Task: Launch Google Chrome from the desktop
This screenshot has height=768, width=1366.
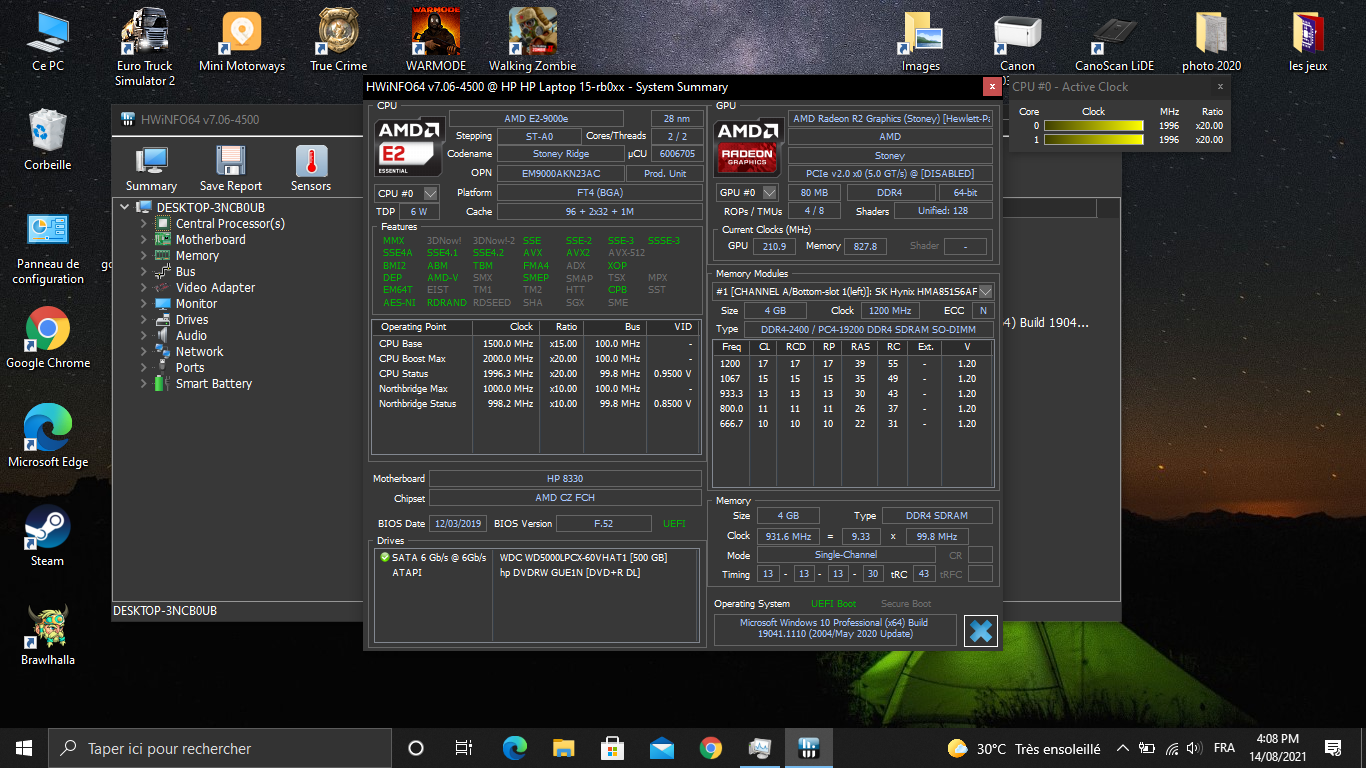Action: click(x=48, y=338)
